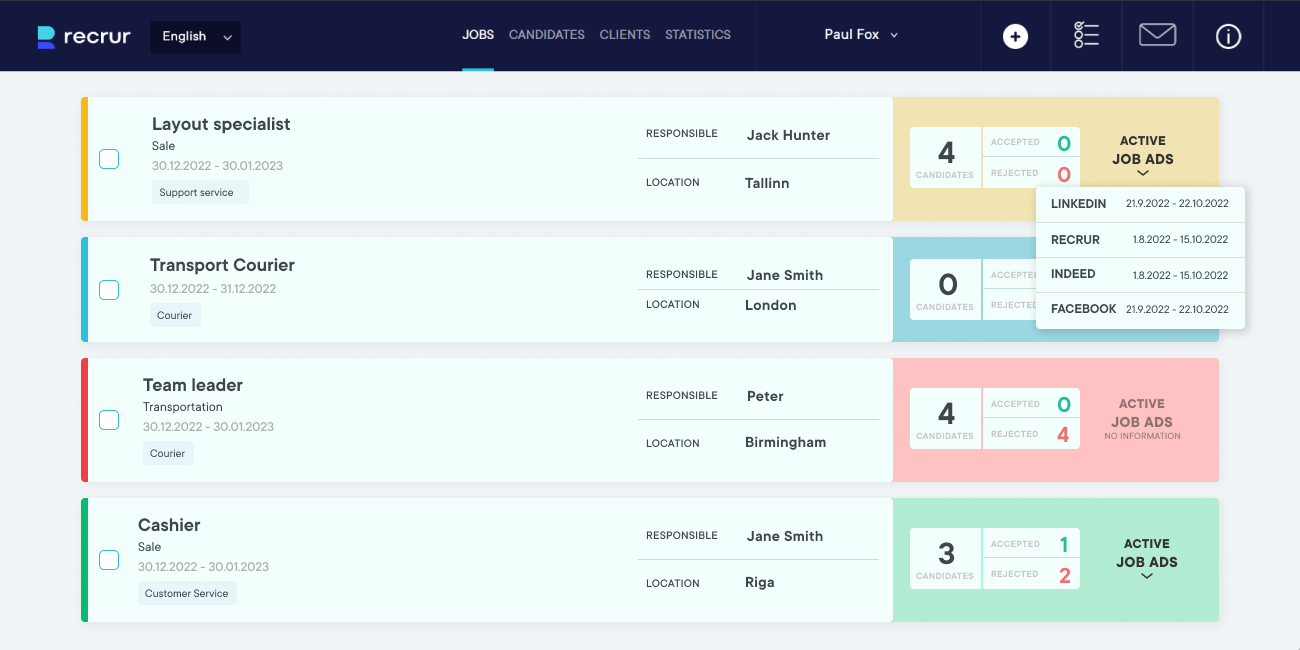Switch to the CANDIDATES tab
This screenshot has width=1300, height=650.
[546, 35]
